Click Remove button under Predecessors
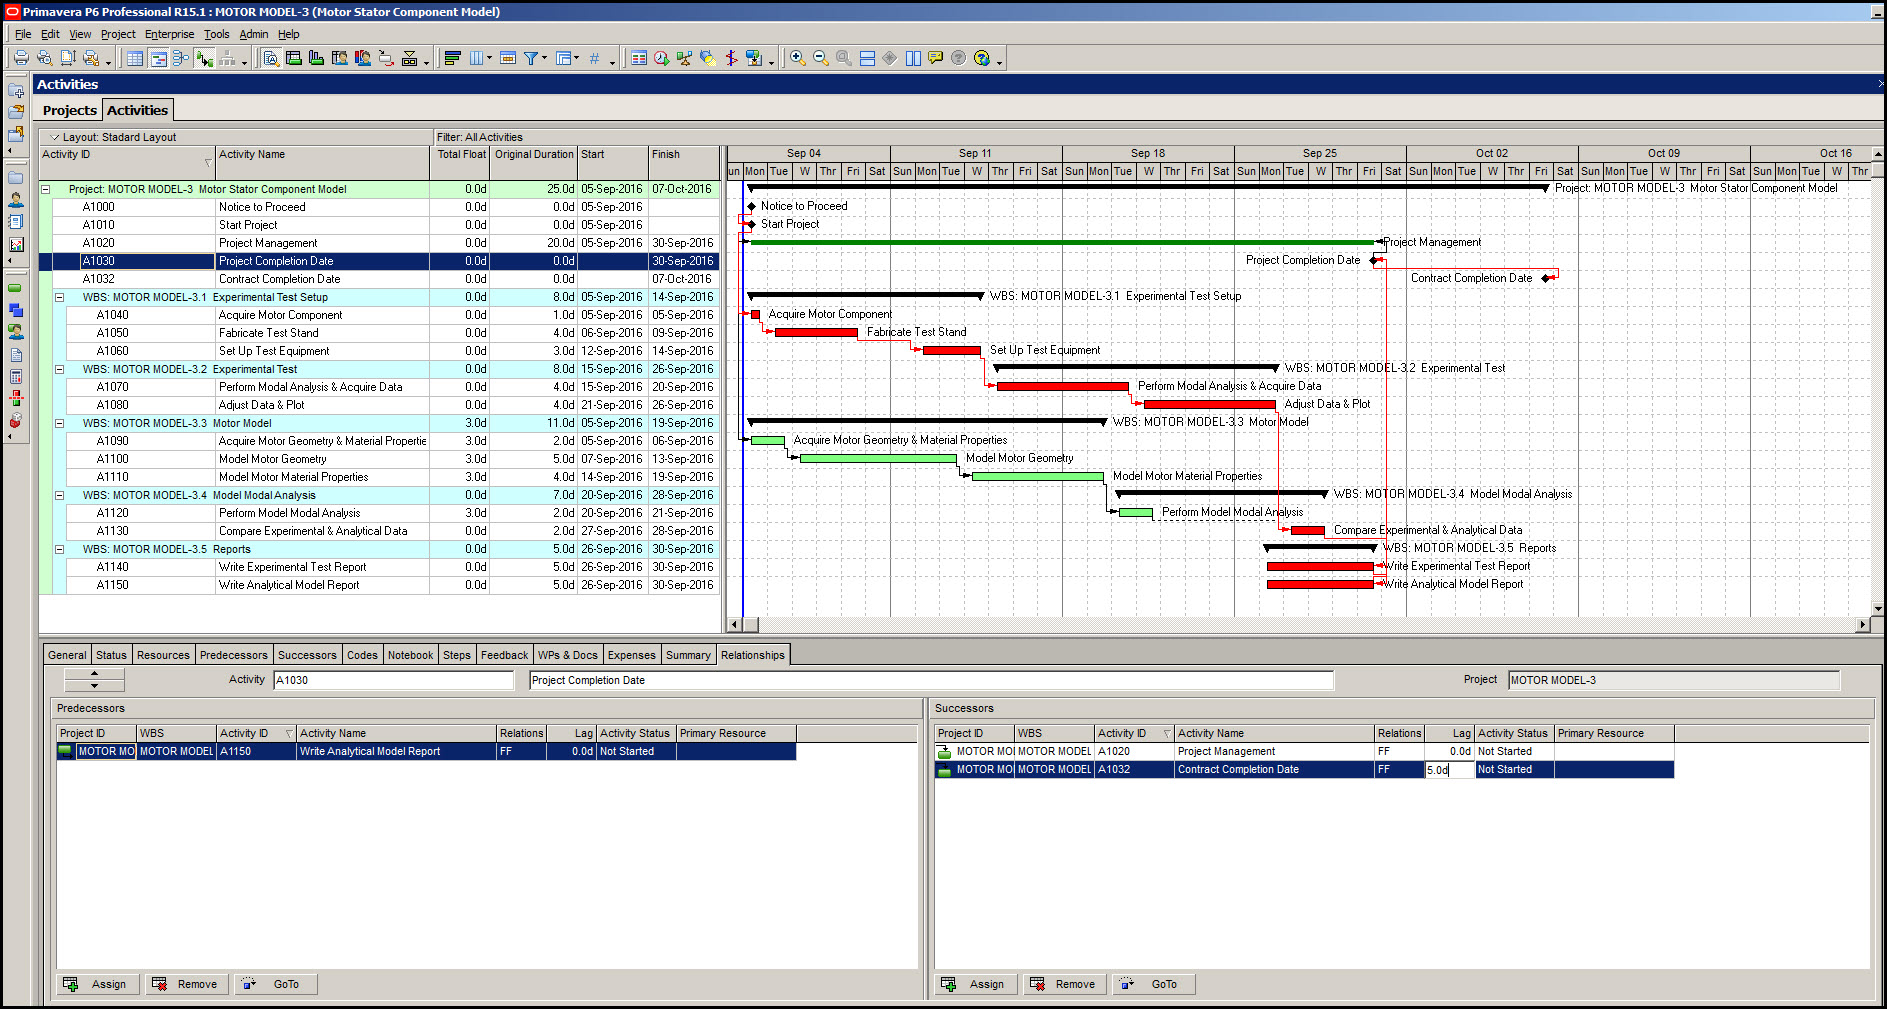Image resolution: width=1887 pixels, height=1009 pixels. tap(186, 984)
